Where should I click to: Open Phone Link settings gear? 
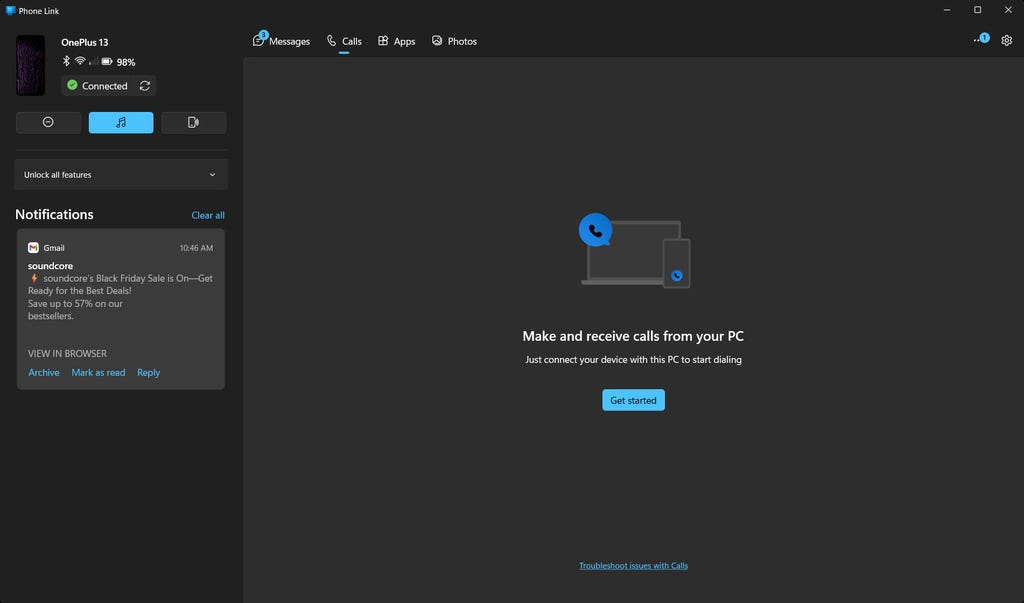click(1007, 41)
